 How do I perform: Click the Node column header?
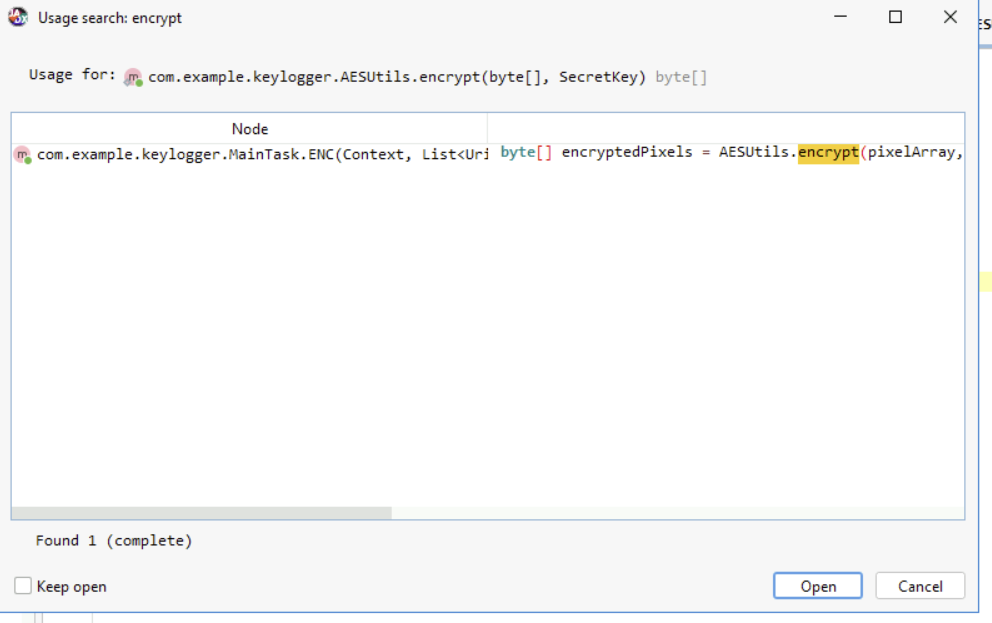249,129
